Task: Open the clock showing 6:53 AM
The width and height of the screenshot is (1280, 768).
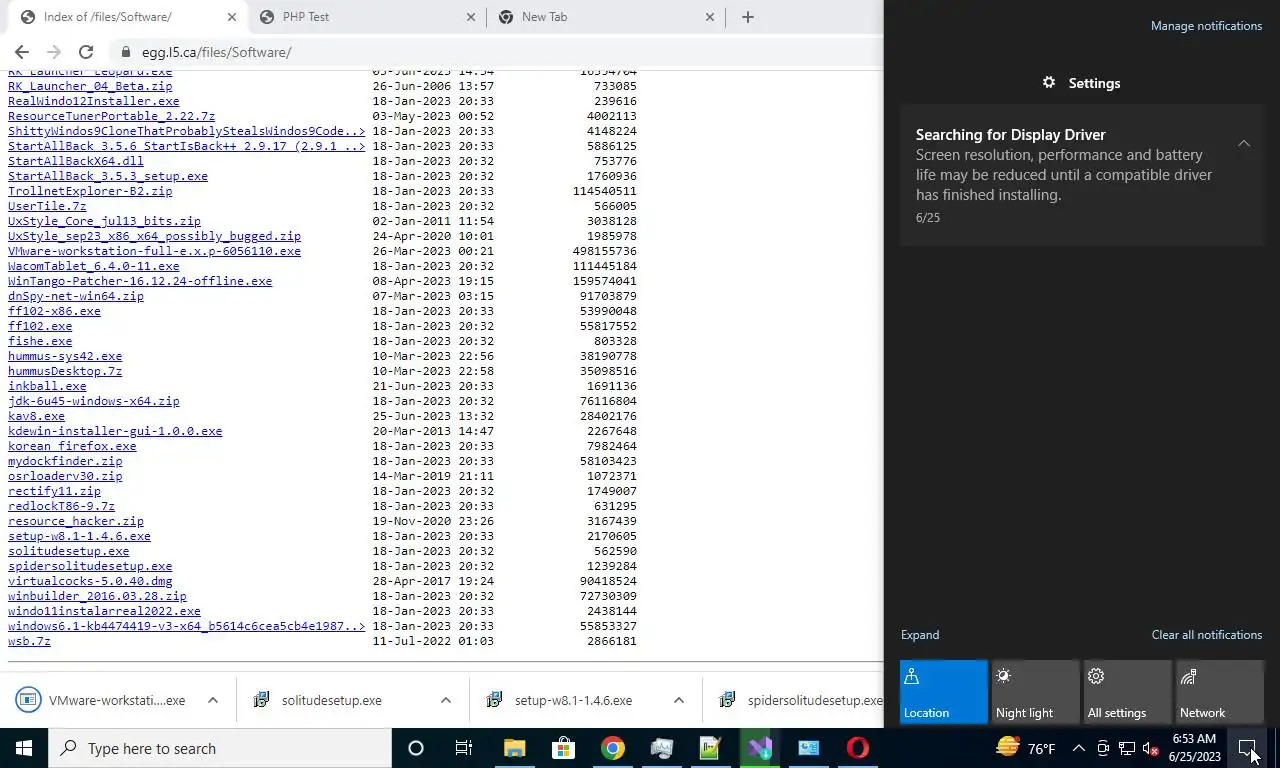Action: coord(1195,748)
